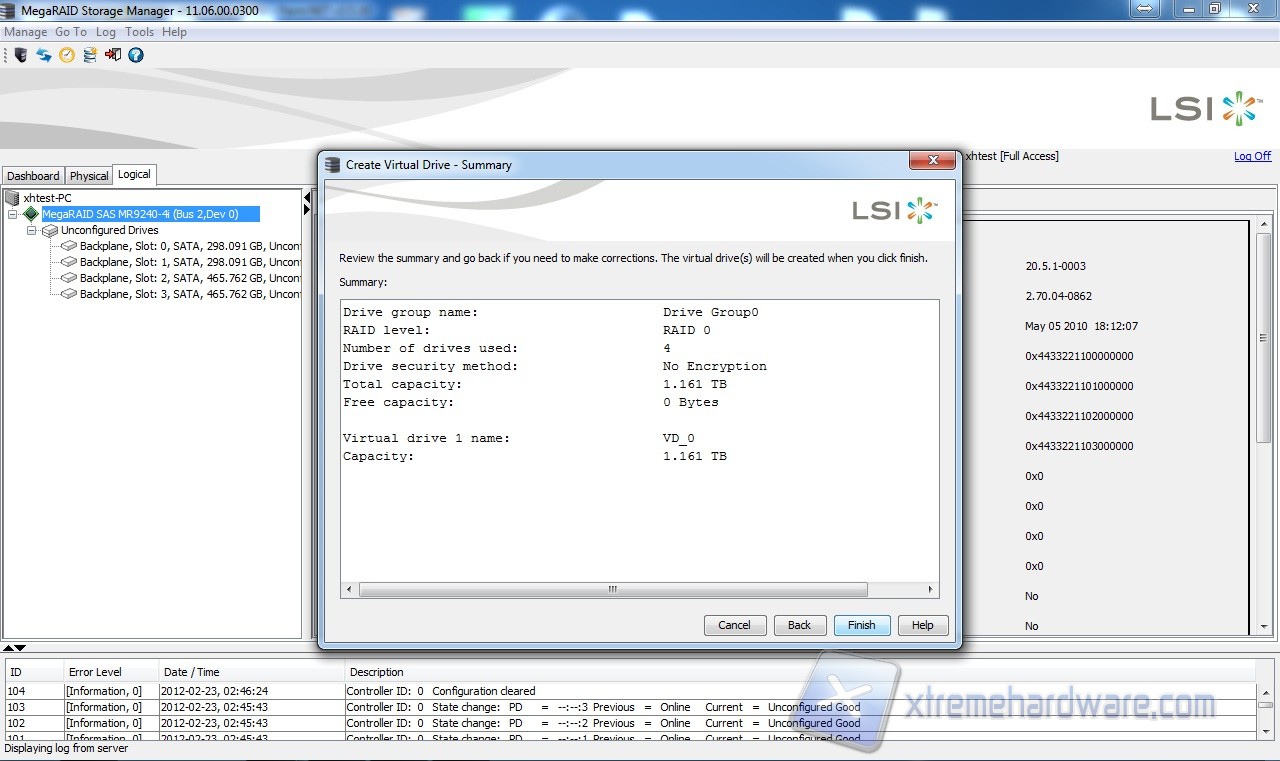Go Back in the Create Virtual Drive wizard
Screen dimensions: 1280x761
(799, 625)
